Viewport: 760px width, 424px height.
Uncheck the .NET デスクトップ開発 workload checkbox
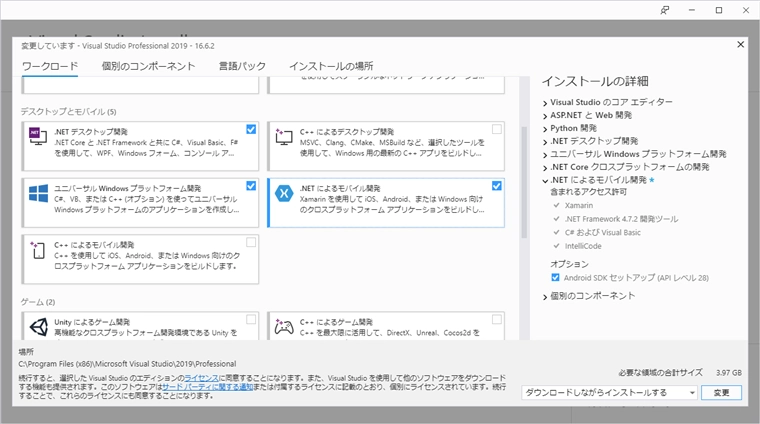pyautogui.click(x=251, y=129)
